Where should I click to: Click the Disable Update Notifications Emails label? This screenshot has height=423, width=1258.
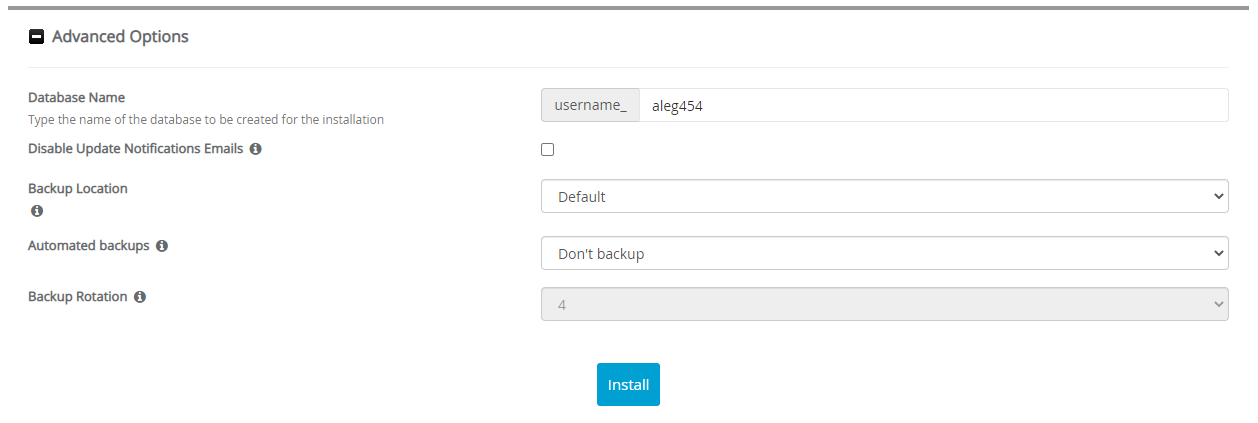[135, 149]
